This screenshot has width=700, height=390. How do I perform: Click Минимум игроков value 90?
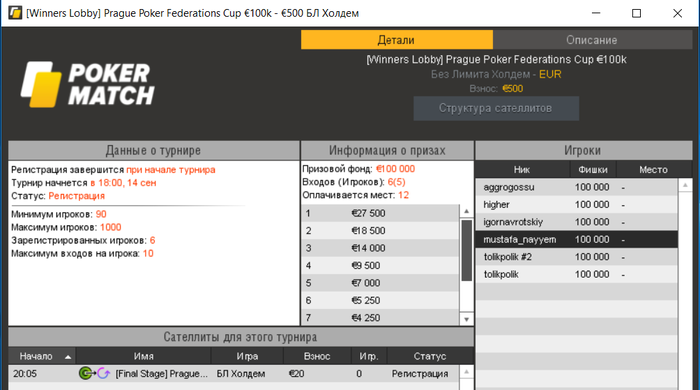101,214
